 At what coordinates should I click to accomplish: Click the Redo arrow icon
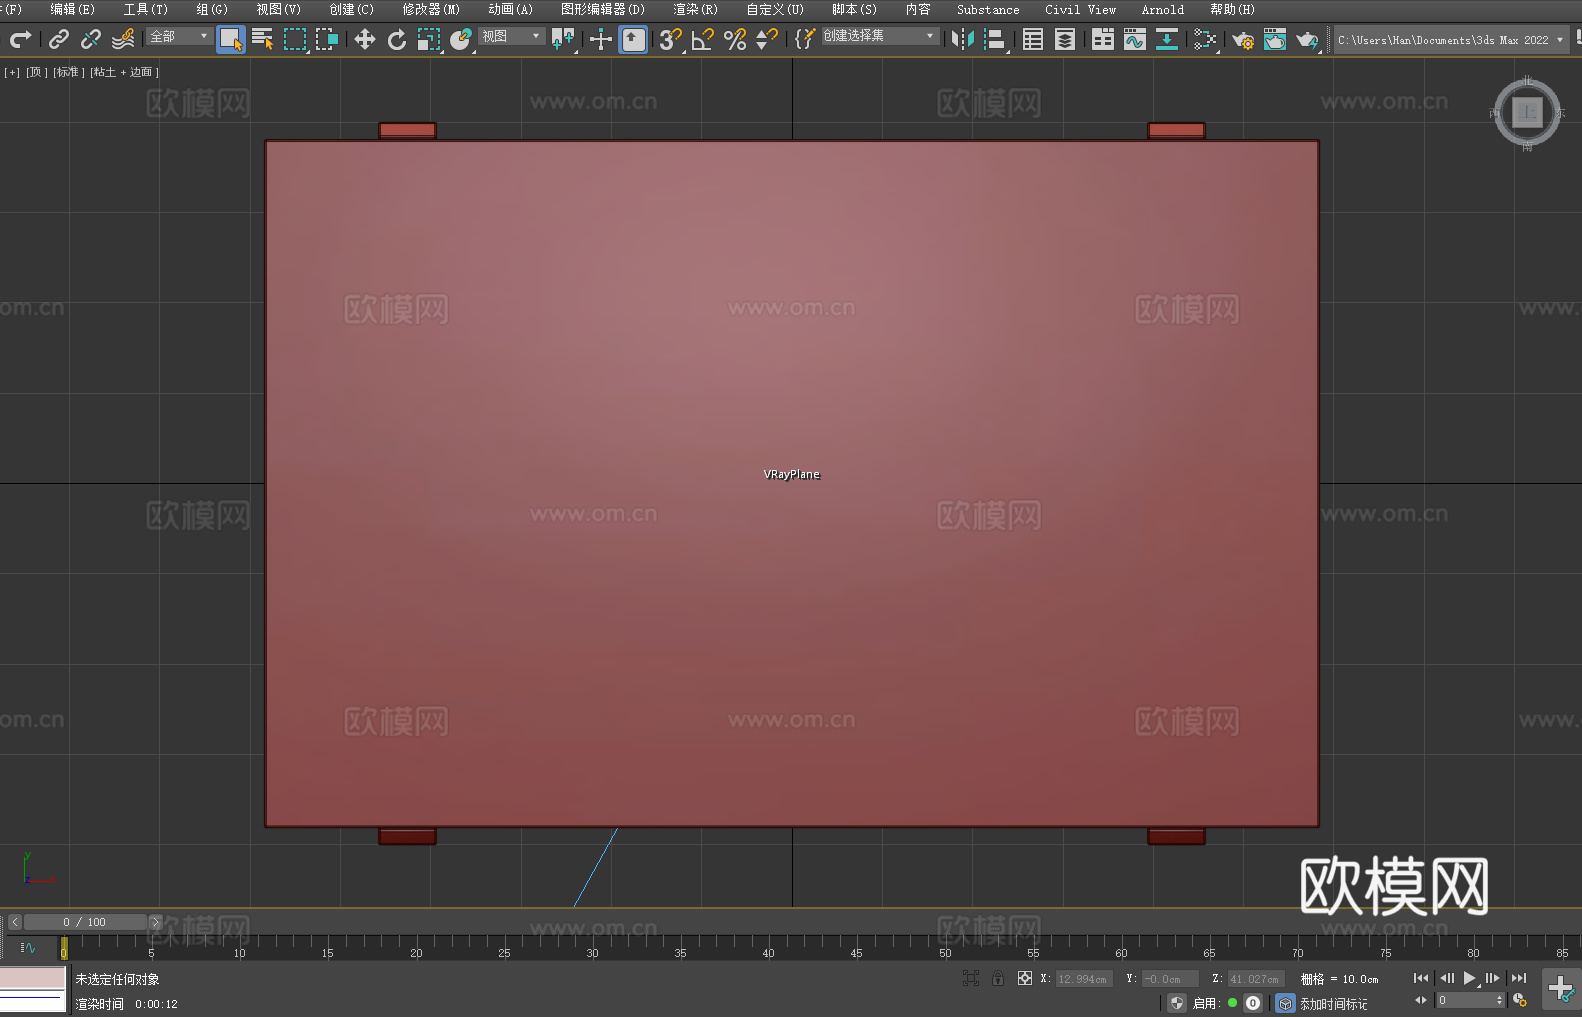(x=20, y=39)
